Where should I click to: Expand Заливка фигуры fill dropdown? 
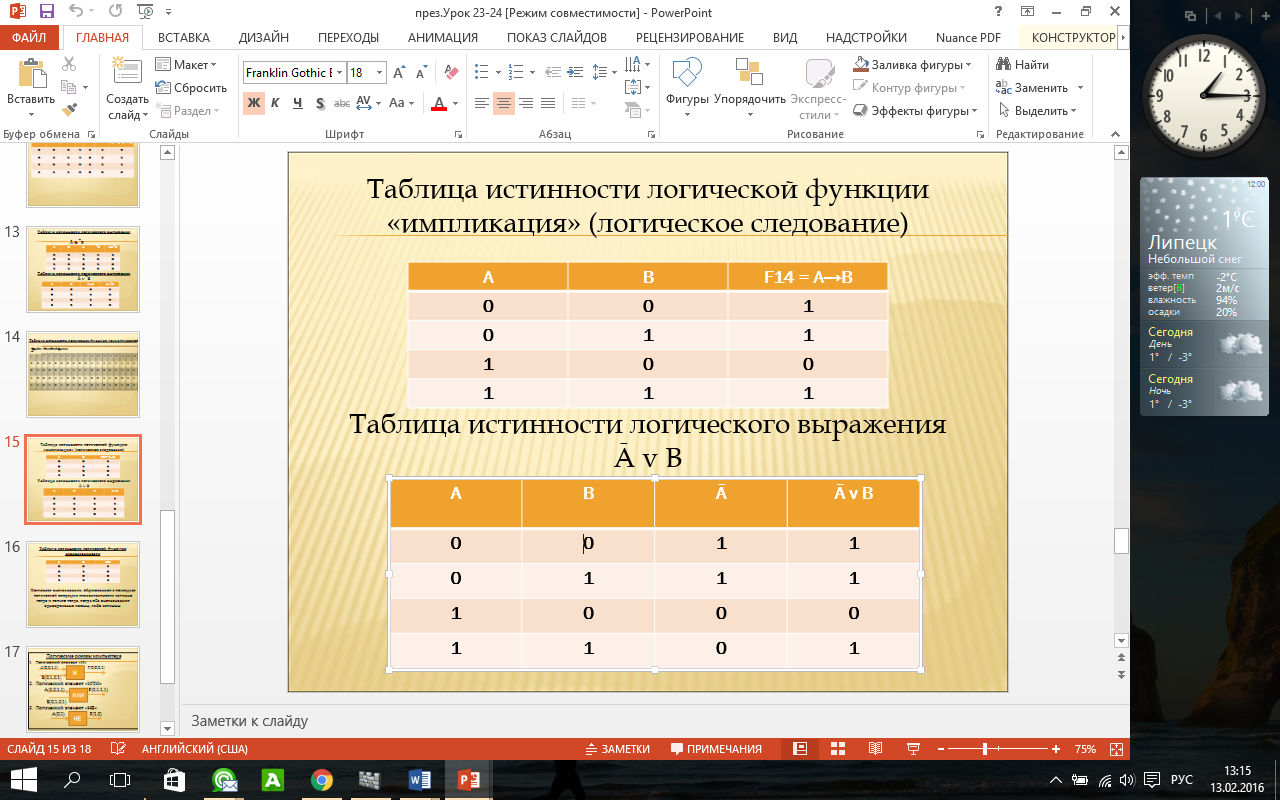912,64
